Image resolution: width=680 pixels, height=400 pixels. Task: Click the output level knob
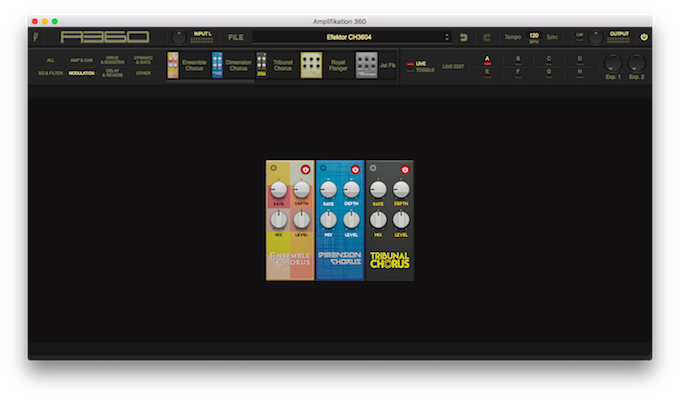point(595,37)
